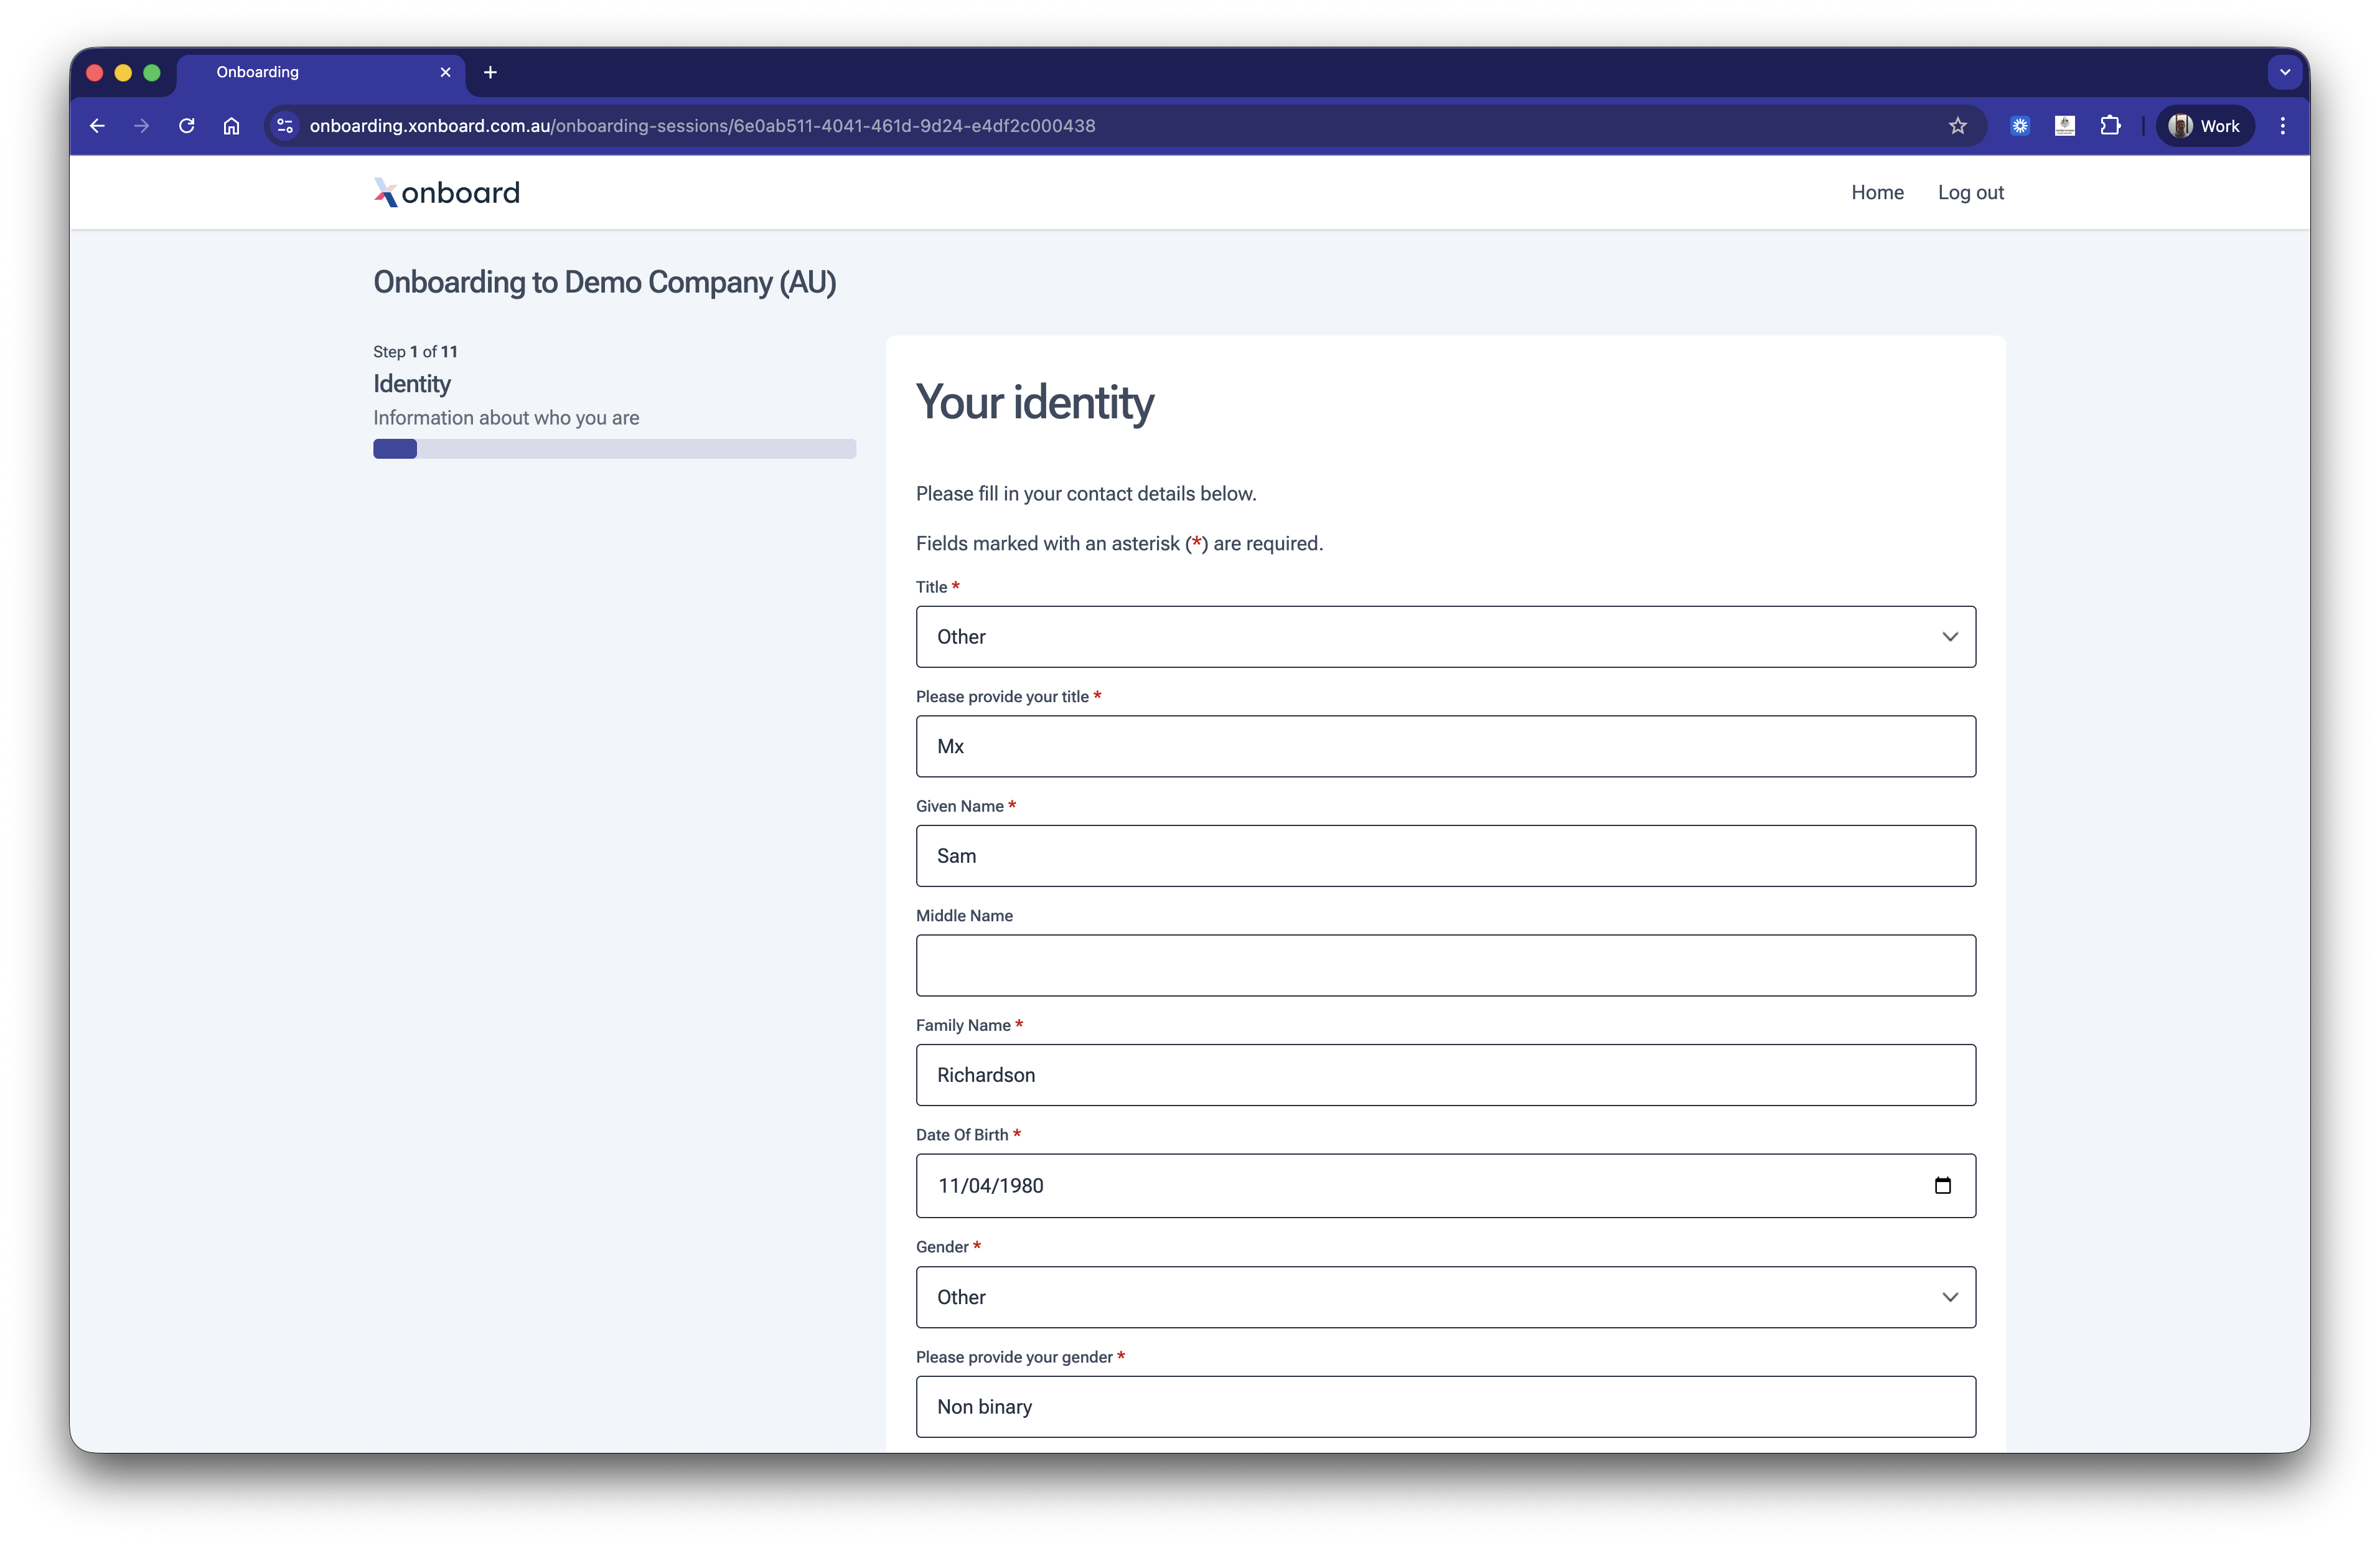Select the Onboarding browser tab
The height and width of the screenshot is (1545, 2380).
pyautogui.click(x=300, y=72)
